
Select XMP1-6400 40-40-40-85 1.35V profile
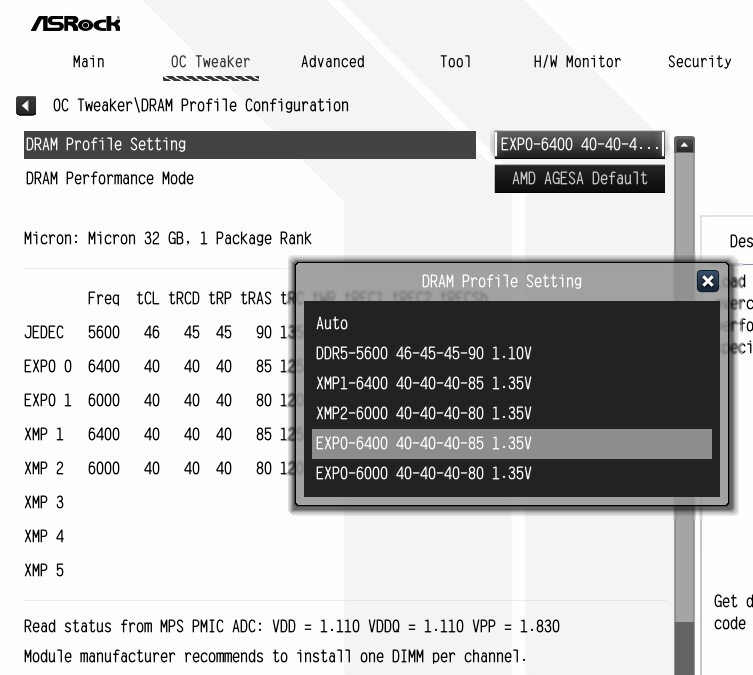[x=512, y=384]
